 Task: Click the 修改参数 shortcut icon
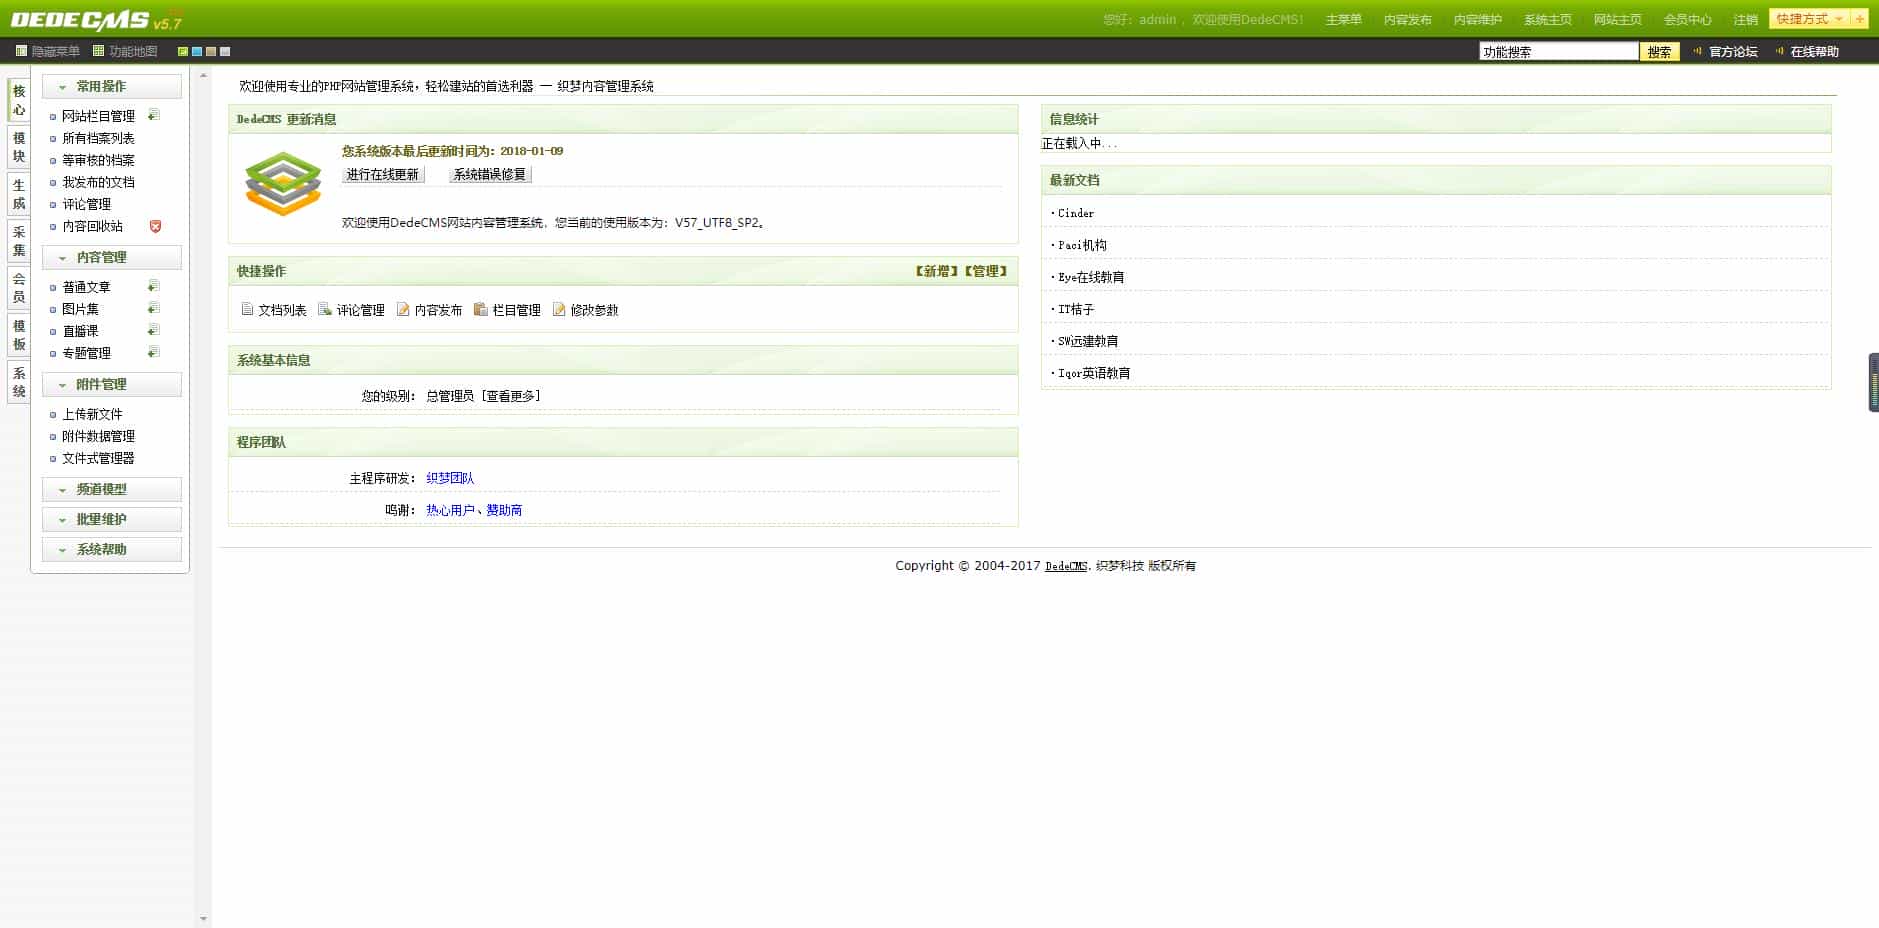coord(559,309)
